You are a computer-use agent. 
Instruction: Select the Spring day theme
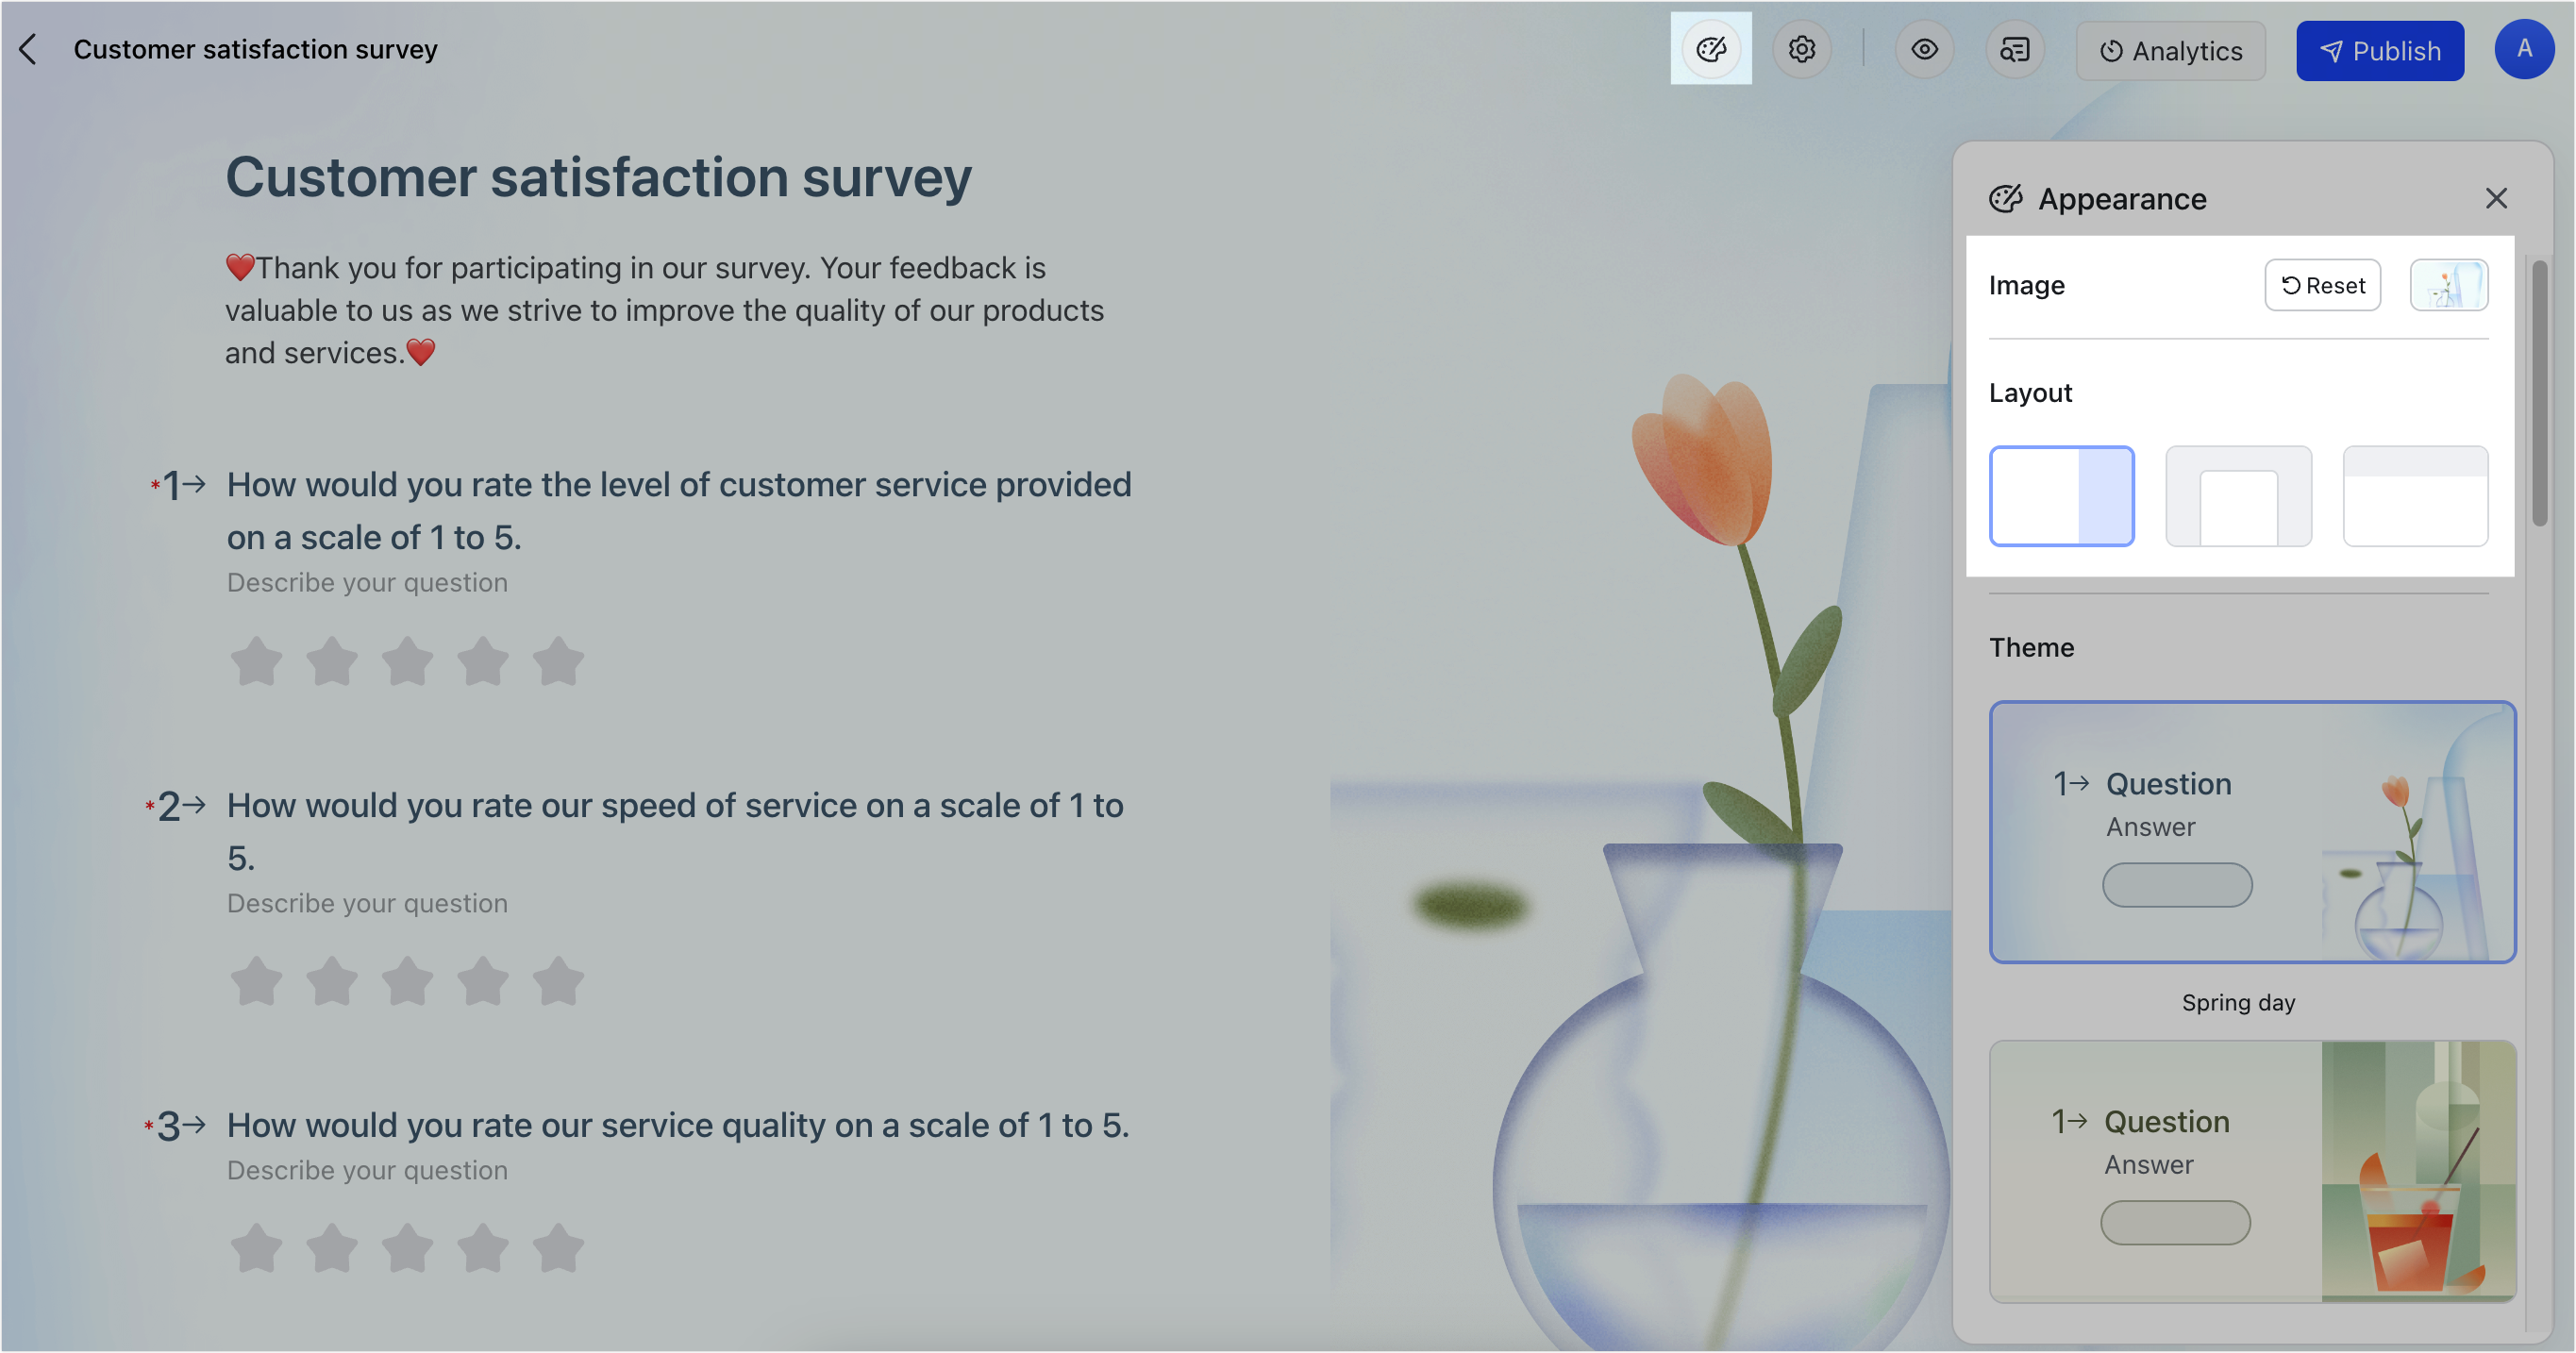click(2252, 832)
